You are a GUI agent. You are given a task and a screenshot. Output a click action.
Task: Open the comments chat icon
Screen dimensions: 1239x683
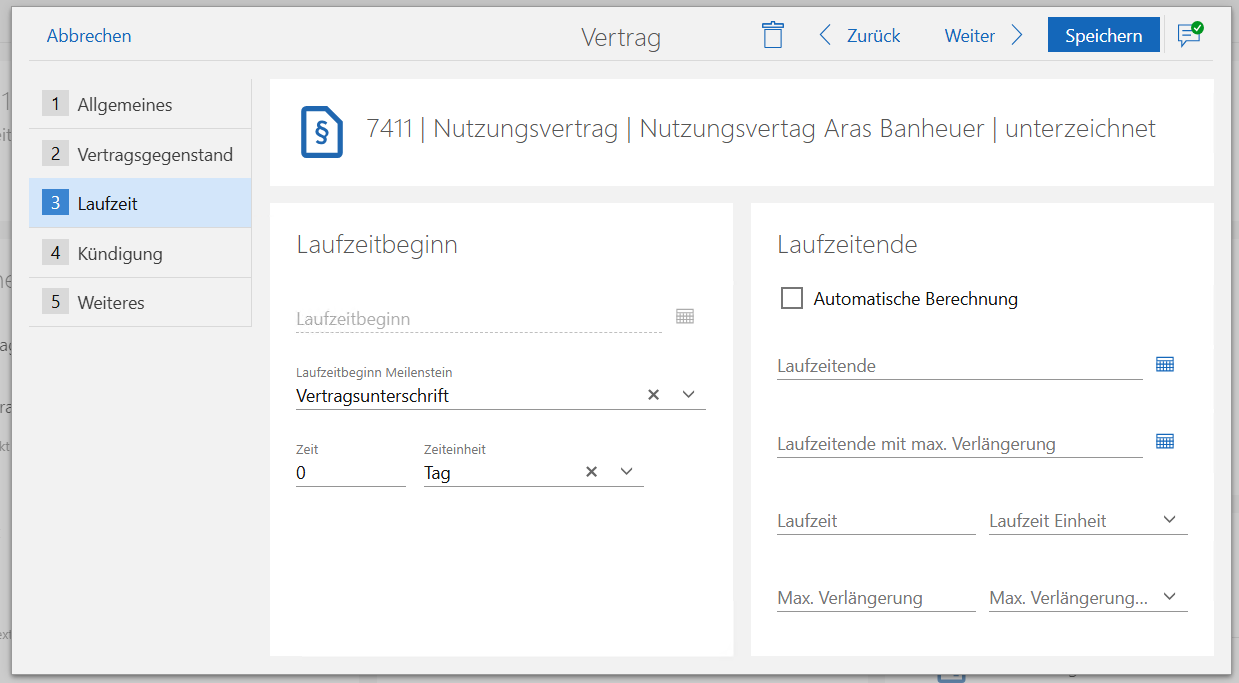[x=1189, y=35]
